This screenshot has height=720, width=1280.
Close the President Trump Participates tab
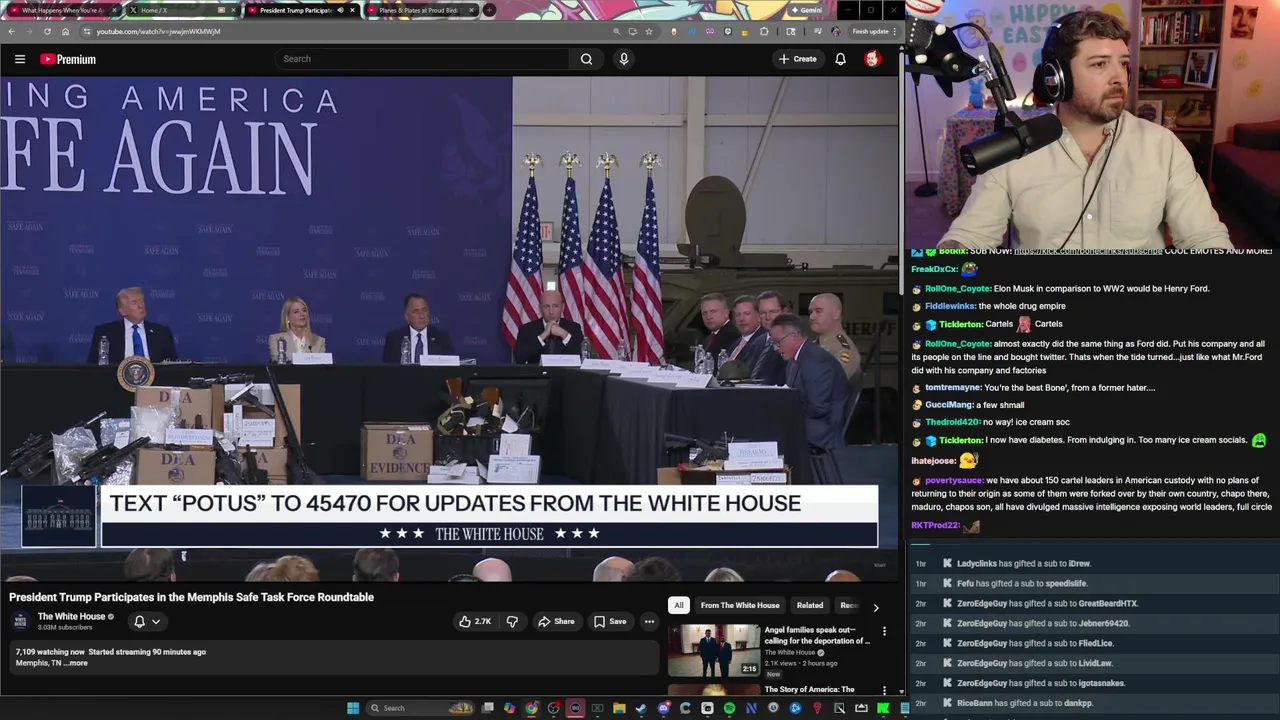point(352,10)
